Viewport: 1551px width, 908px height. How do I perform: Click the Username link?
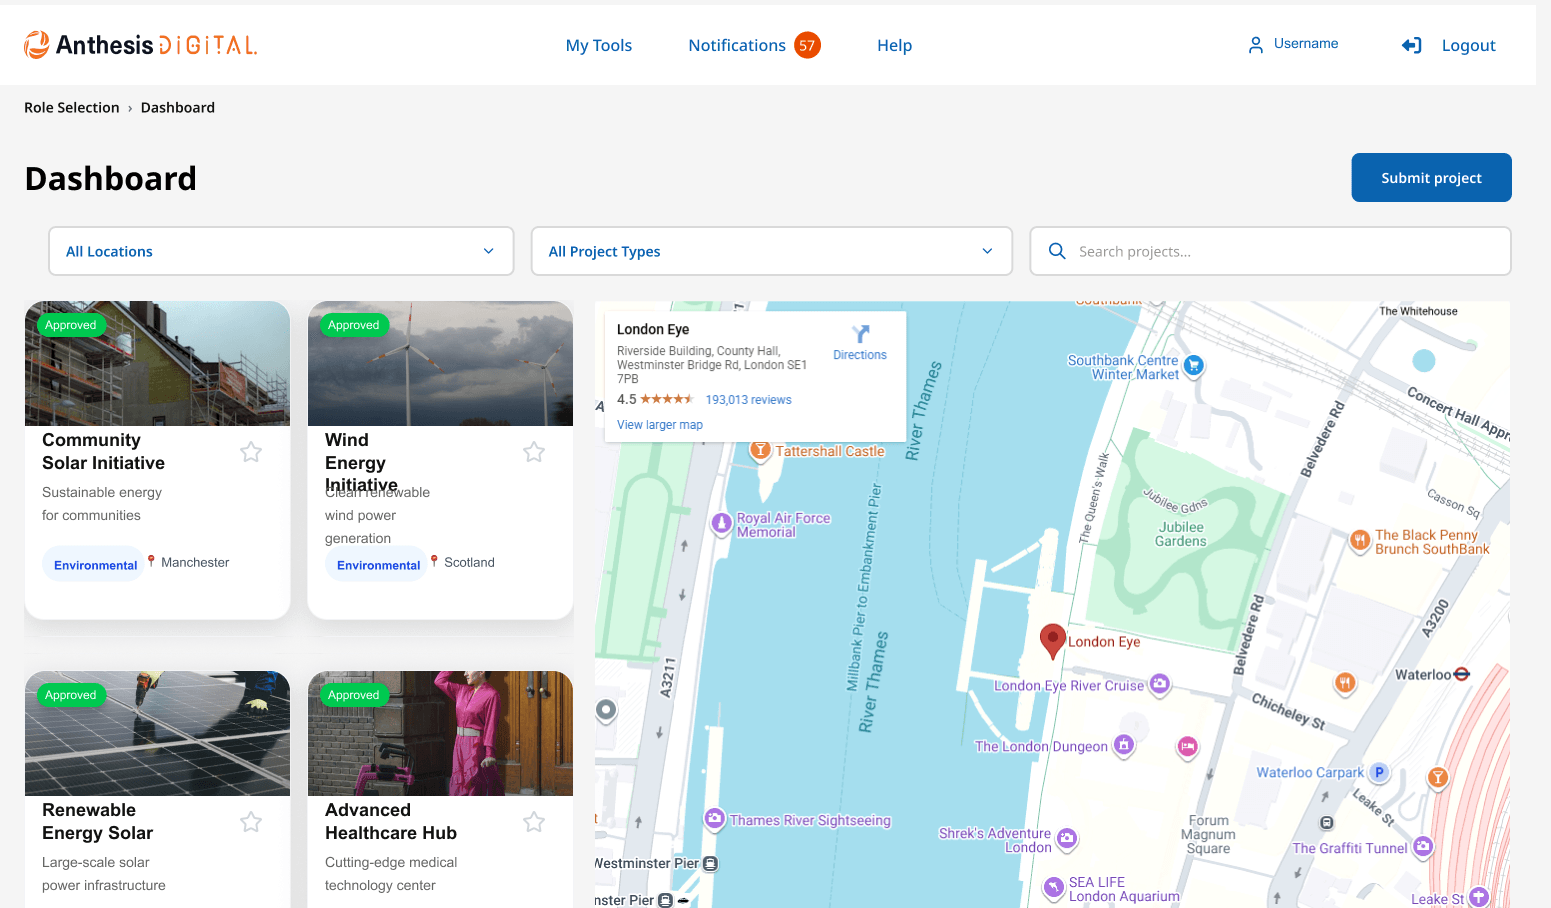point(1306,44)
